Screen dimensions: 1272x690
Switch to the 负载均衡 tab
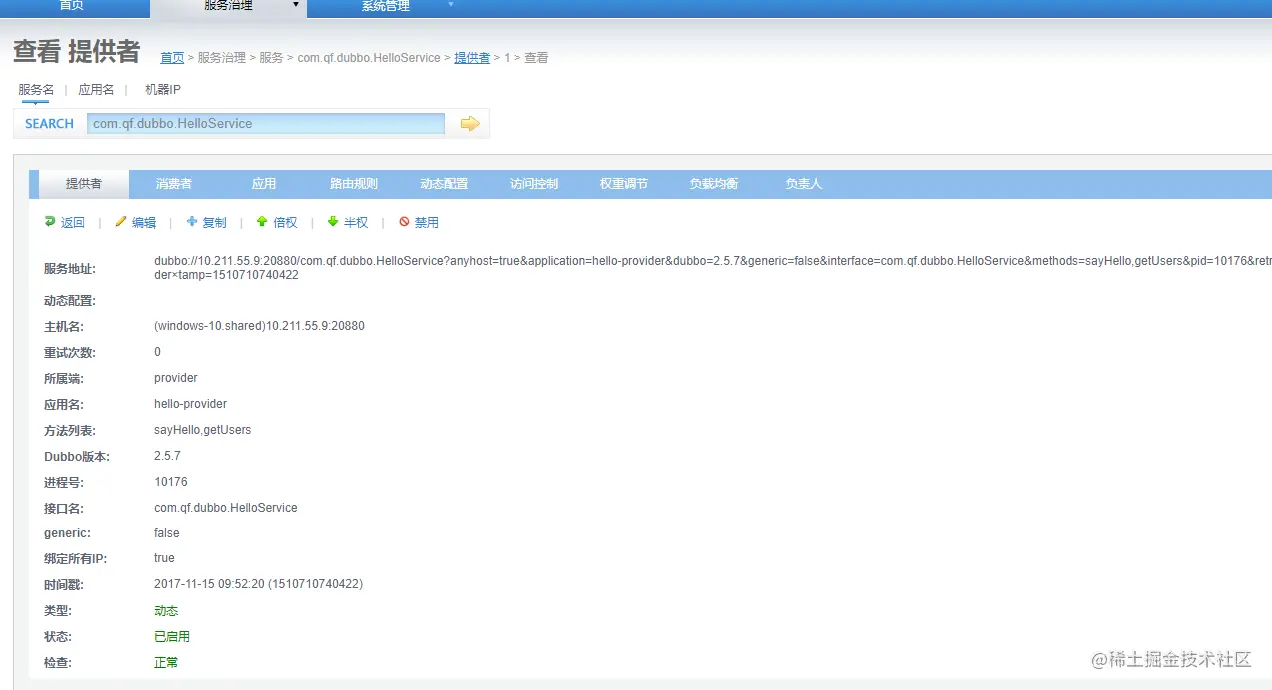pyautogui.click(x=714, y=184)
